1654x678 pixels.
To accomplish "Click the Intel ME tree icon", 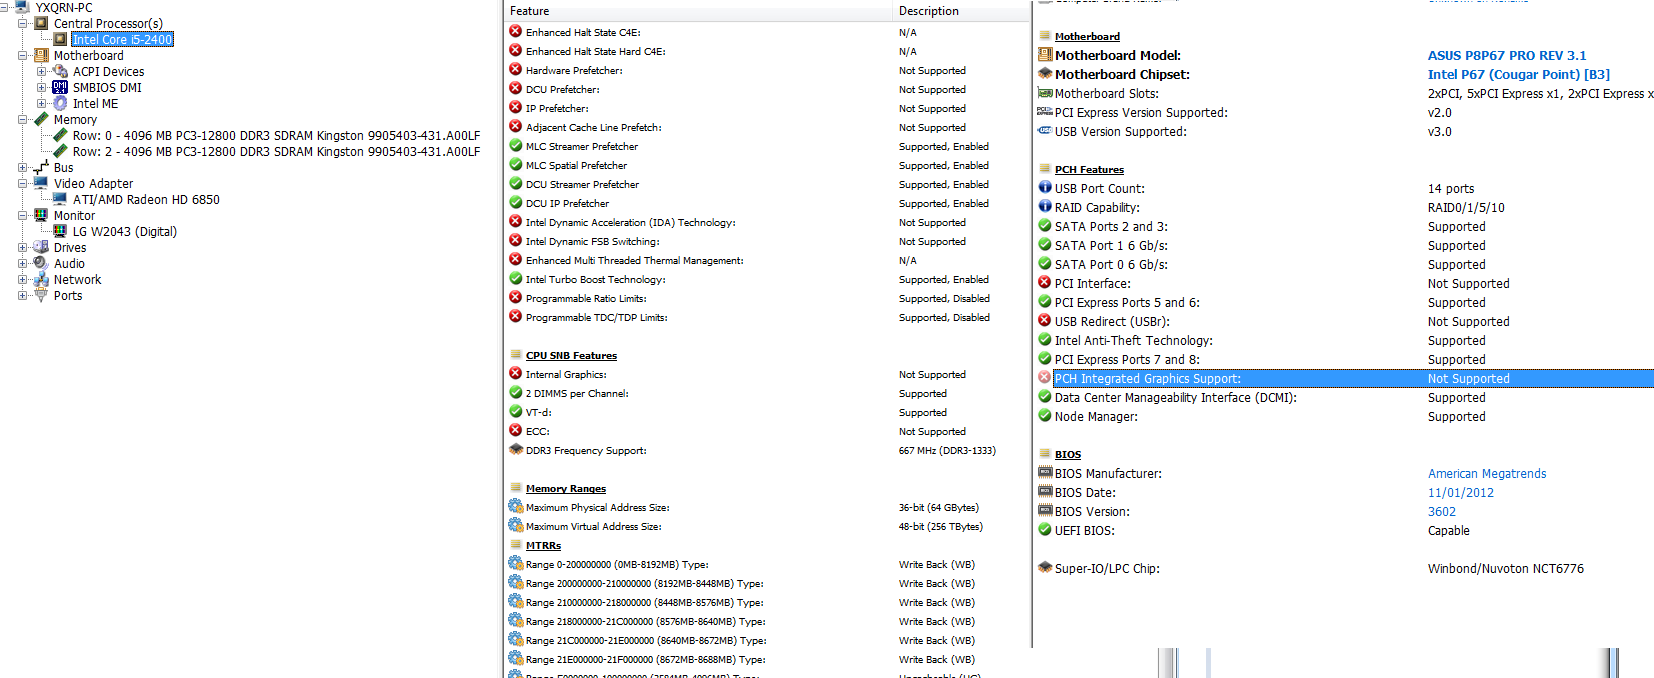I will (60, 103).
